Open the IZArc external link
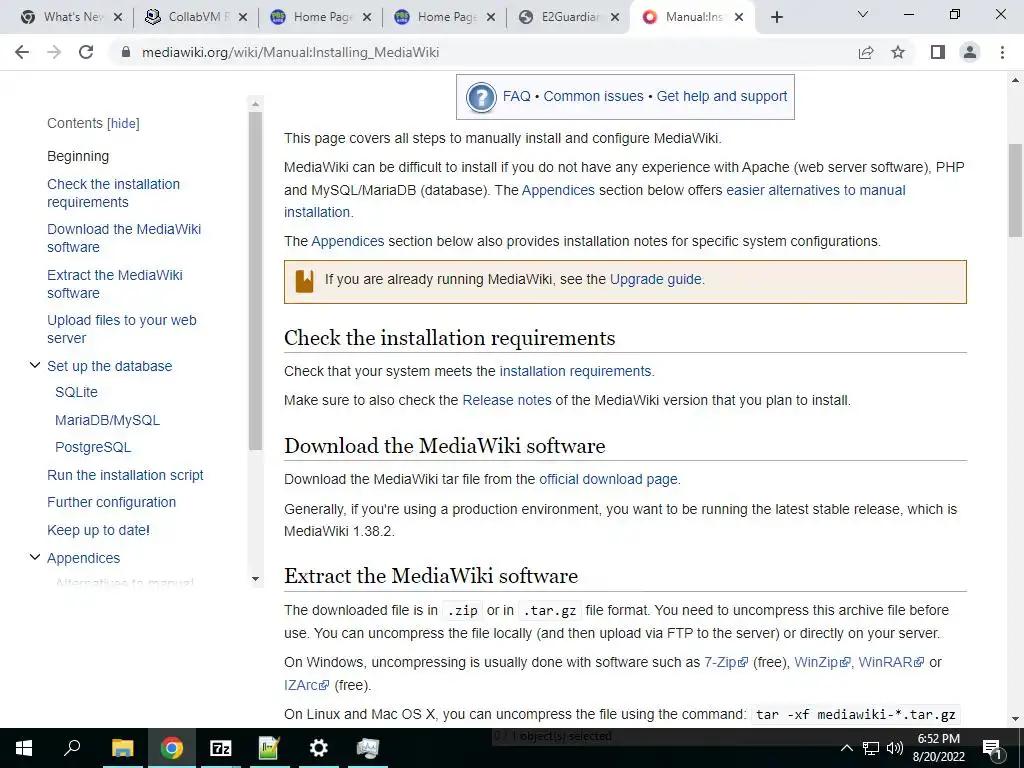The image size is (1024, 768). (306, 685)
